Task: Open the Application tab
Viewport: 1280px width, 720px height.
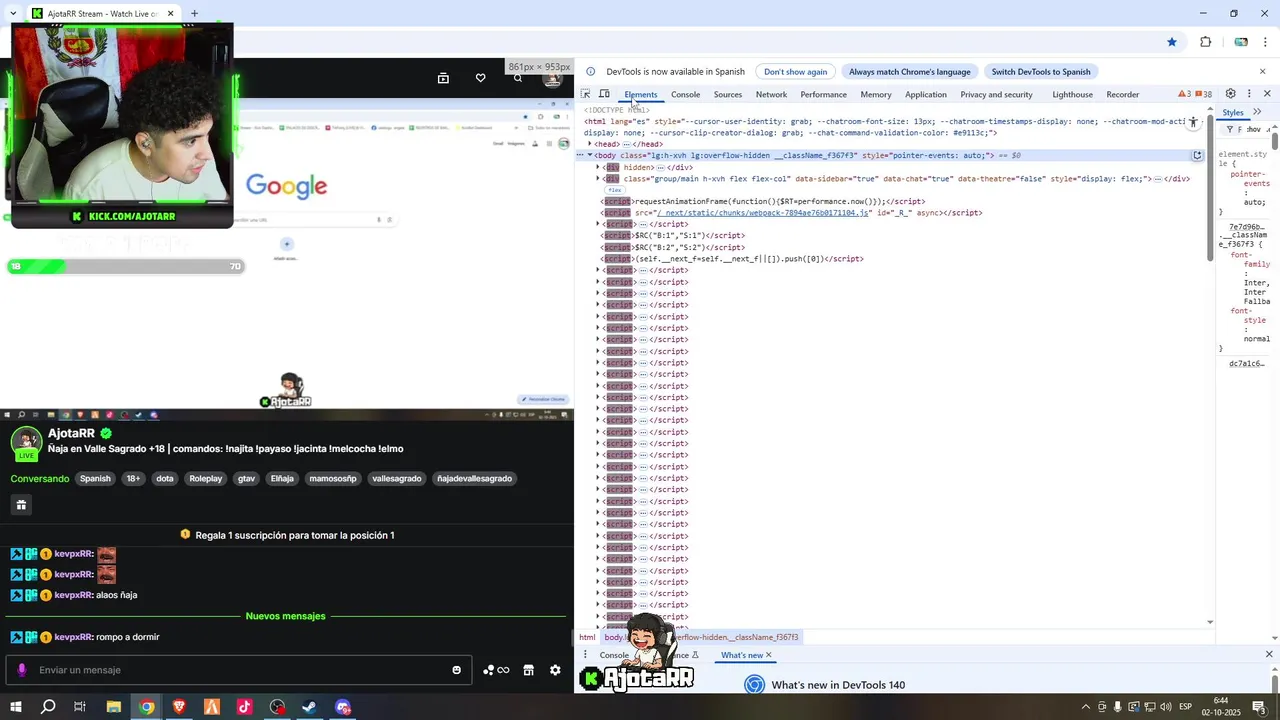Action: (926, 94)
